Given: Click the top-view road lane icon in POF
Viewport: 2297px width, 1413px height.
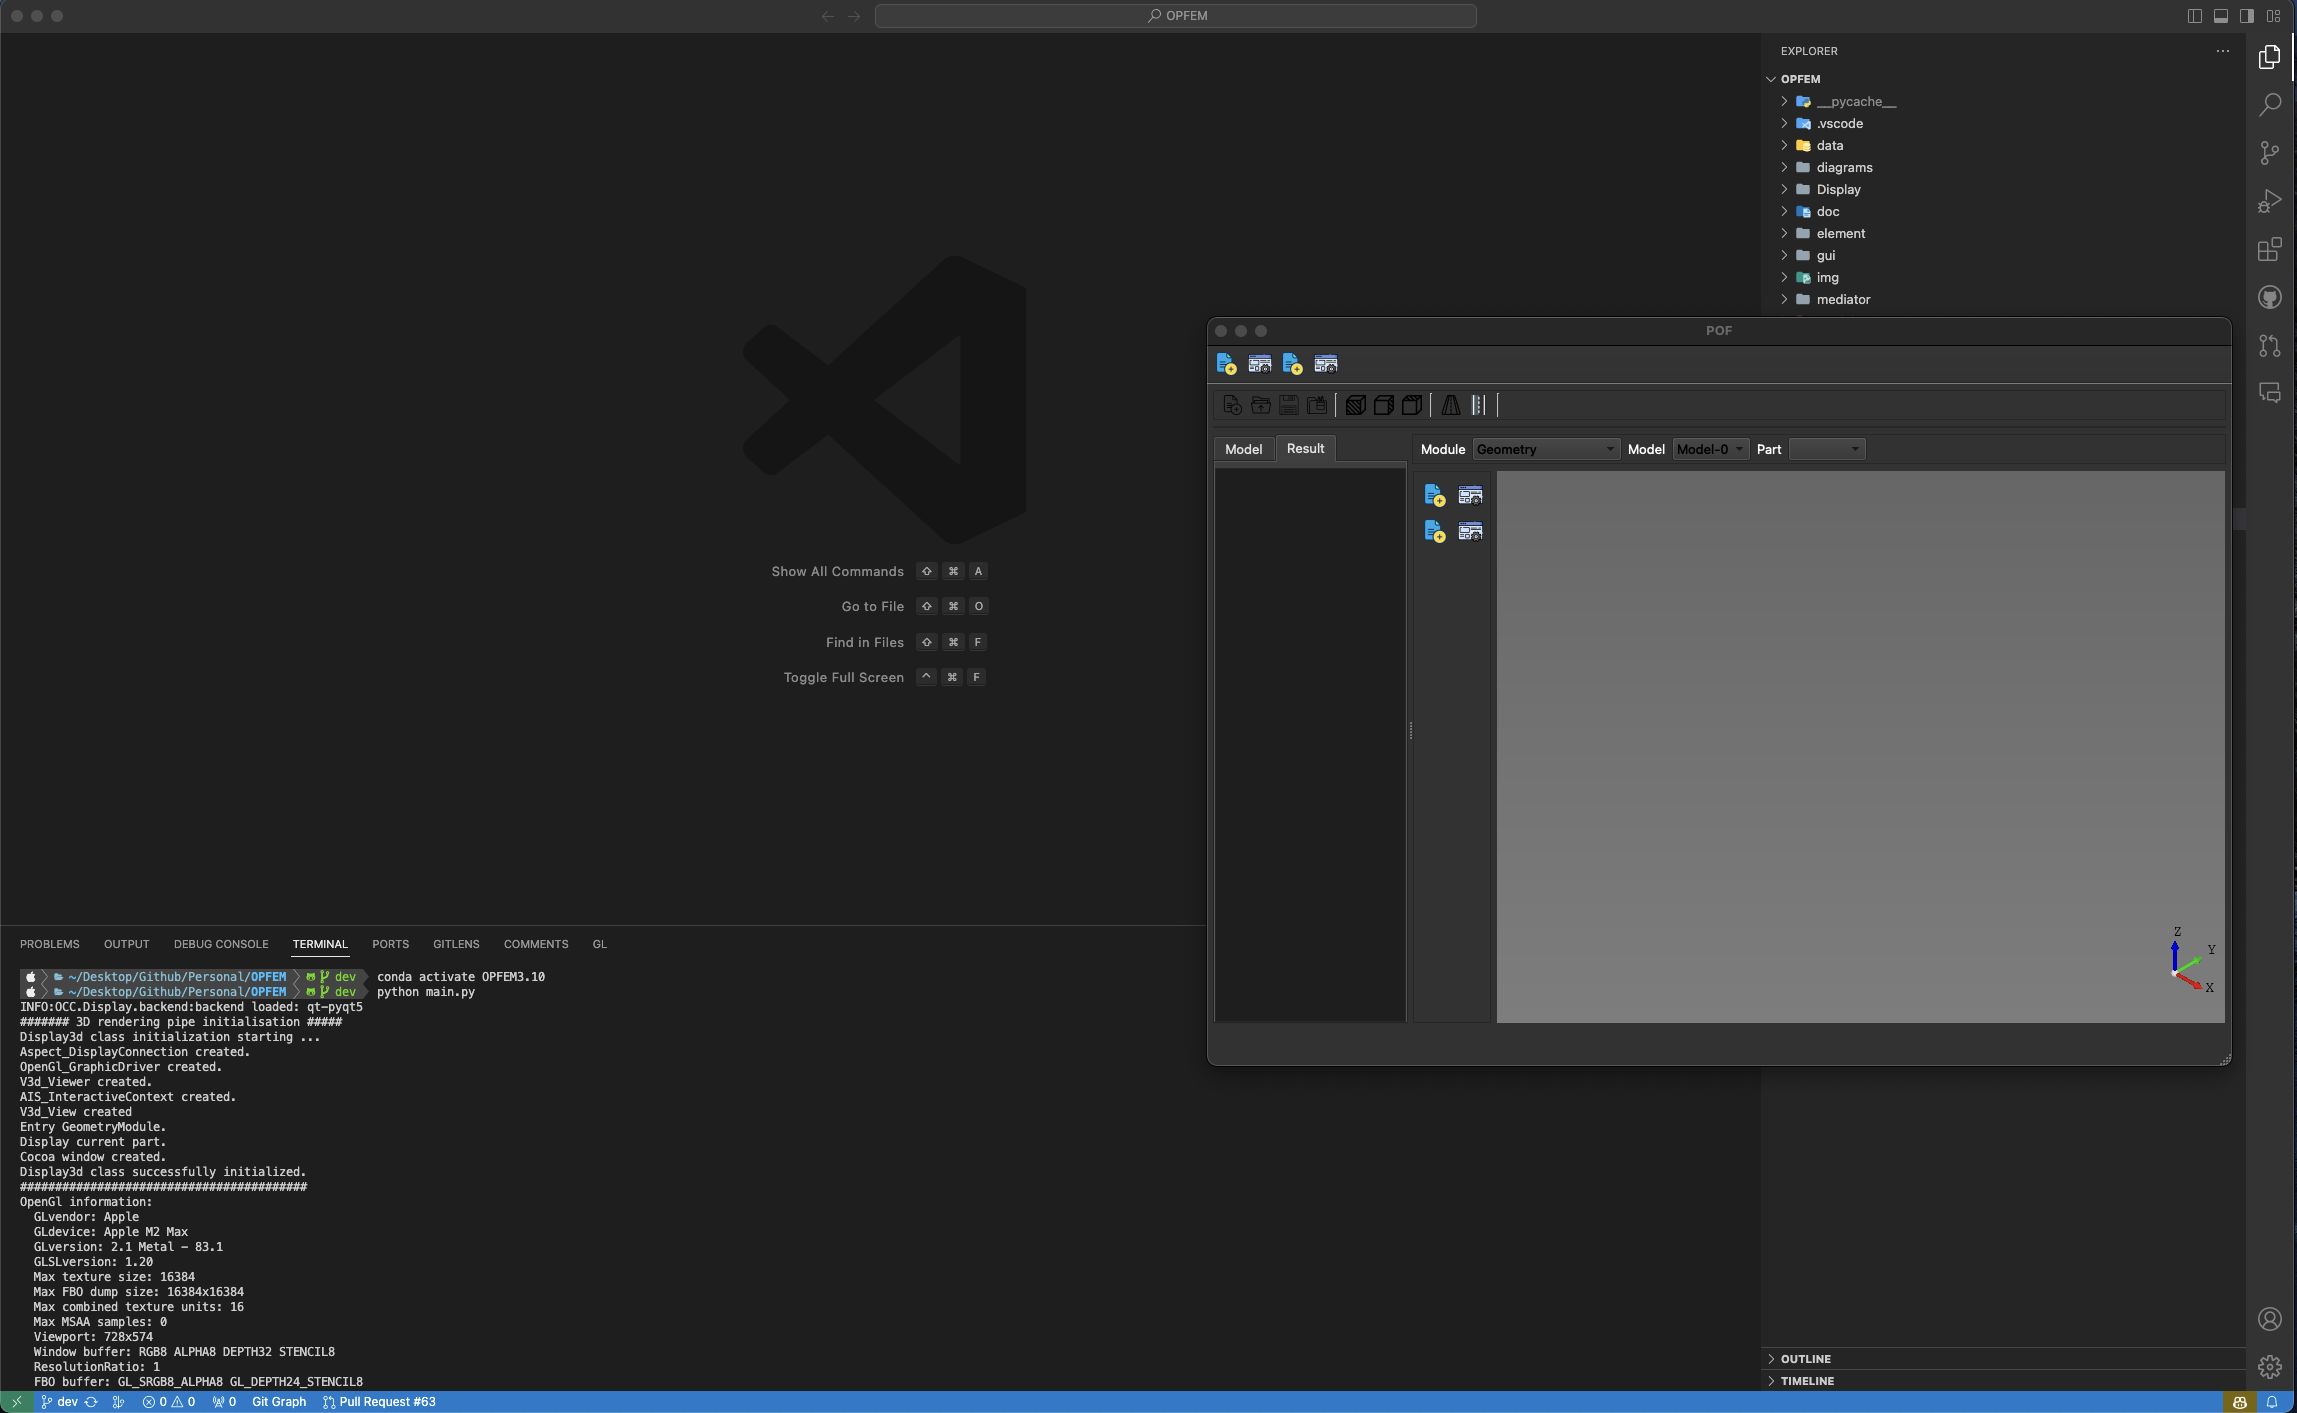Looking at the screenshot, I should pos(1478,405).
